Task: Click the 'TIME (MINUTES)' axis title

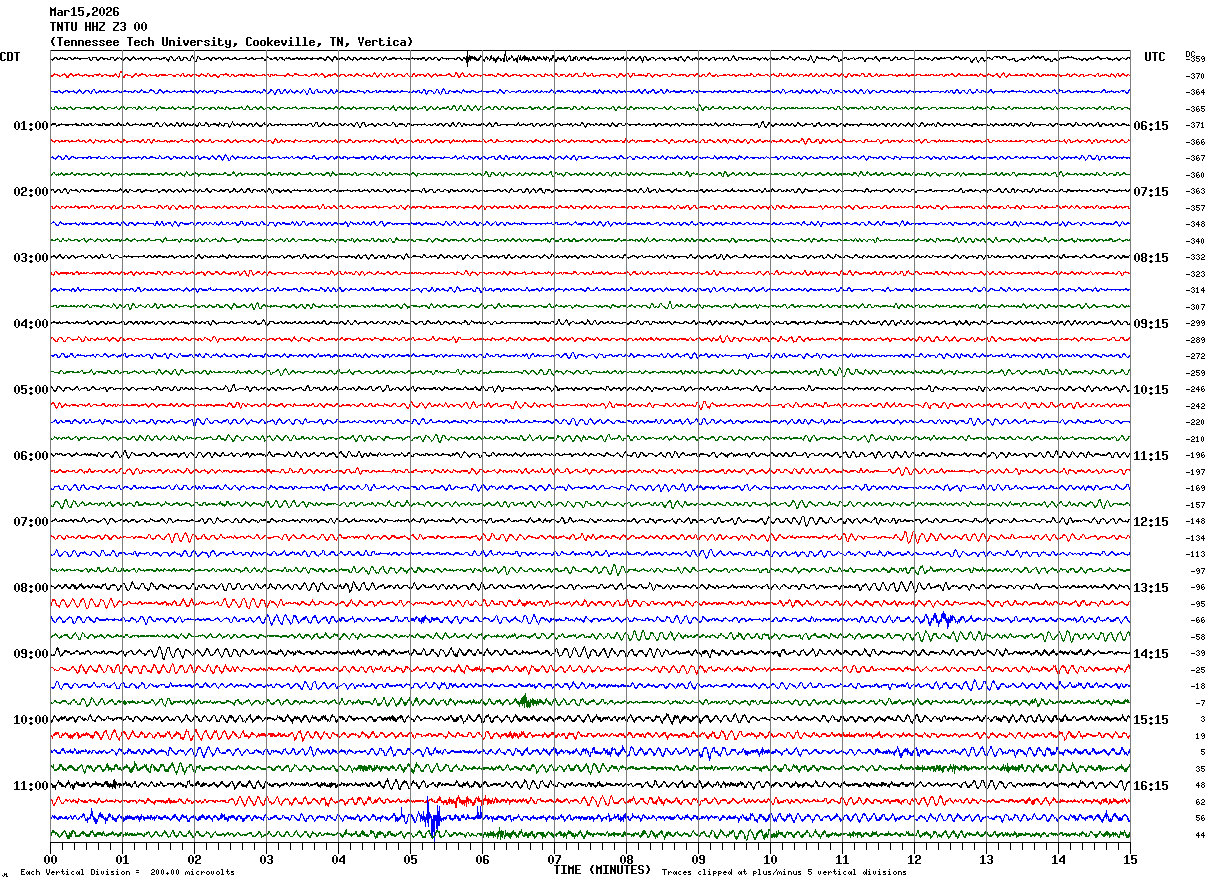Action: [x=602, y=870]
